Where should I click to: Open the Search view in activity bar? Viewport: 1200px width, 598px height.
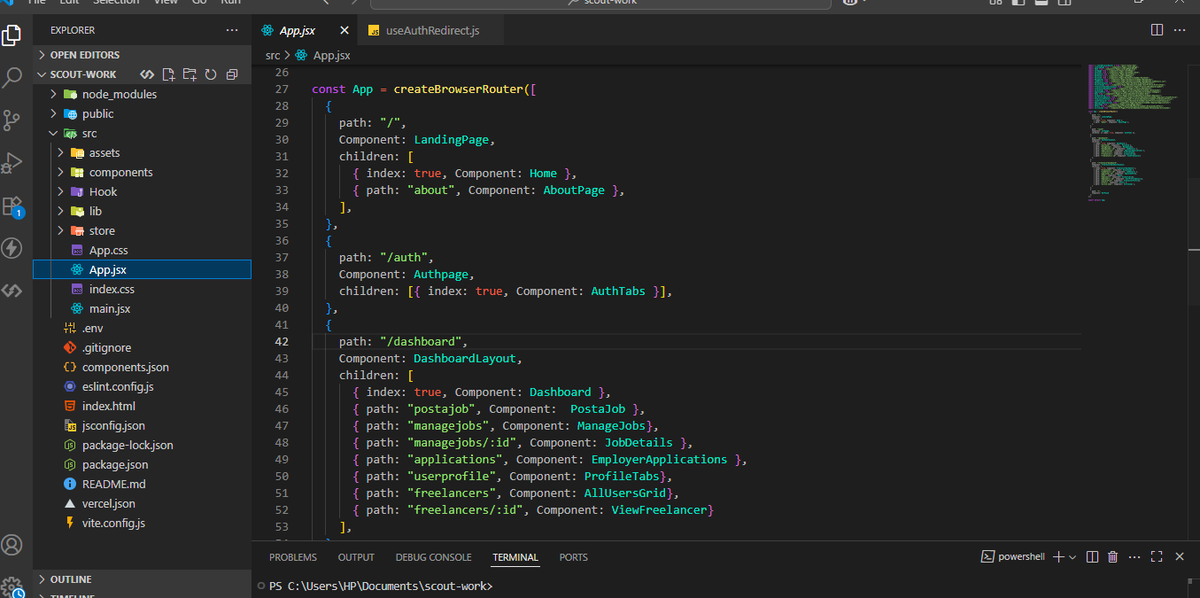click(x=12, y=78)
